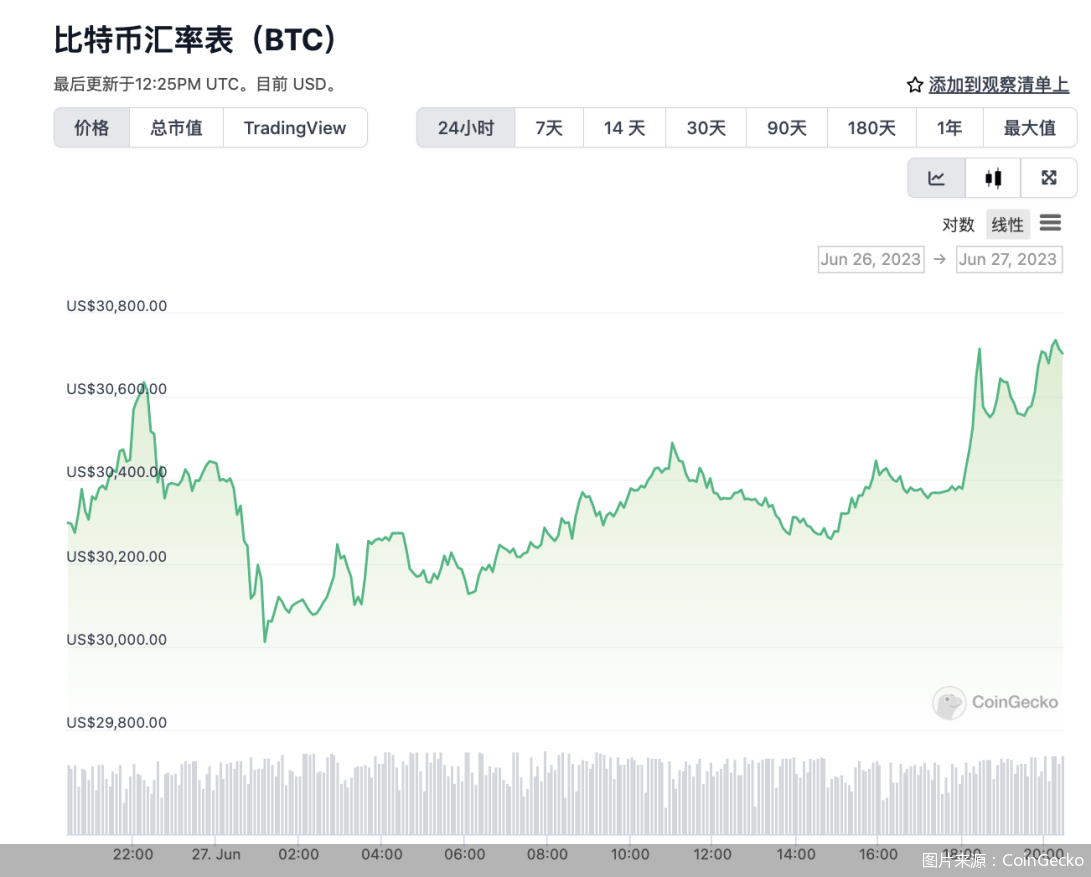
Task: Switch to the candlestick chart view
Action: pos(993,177)
